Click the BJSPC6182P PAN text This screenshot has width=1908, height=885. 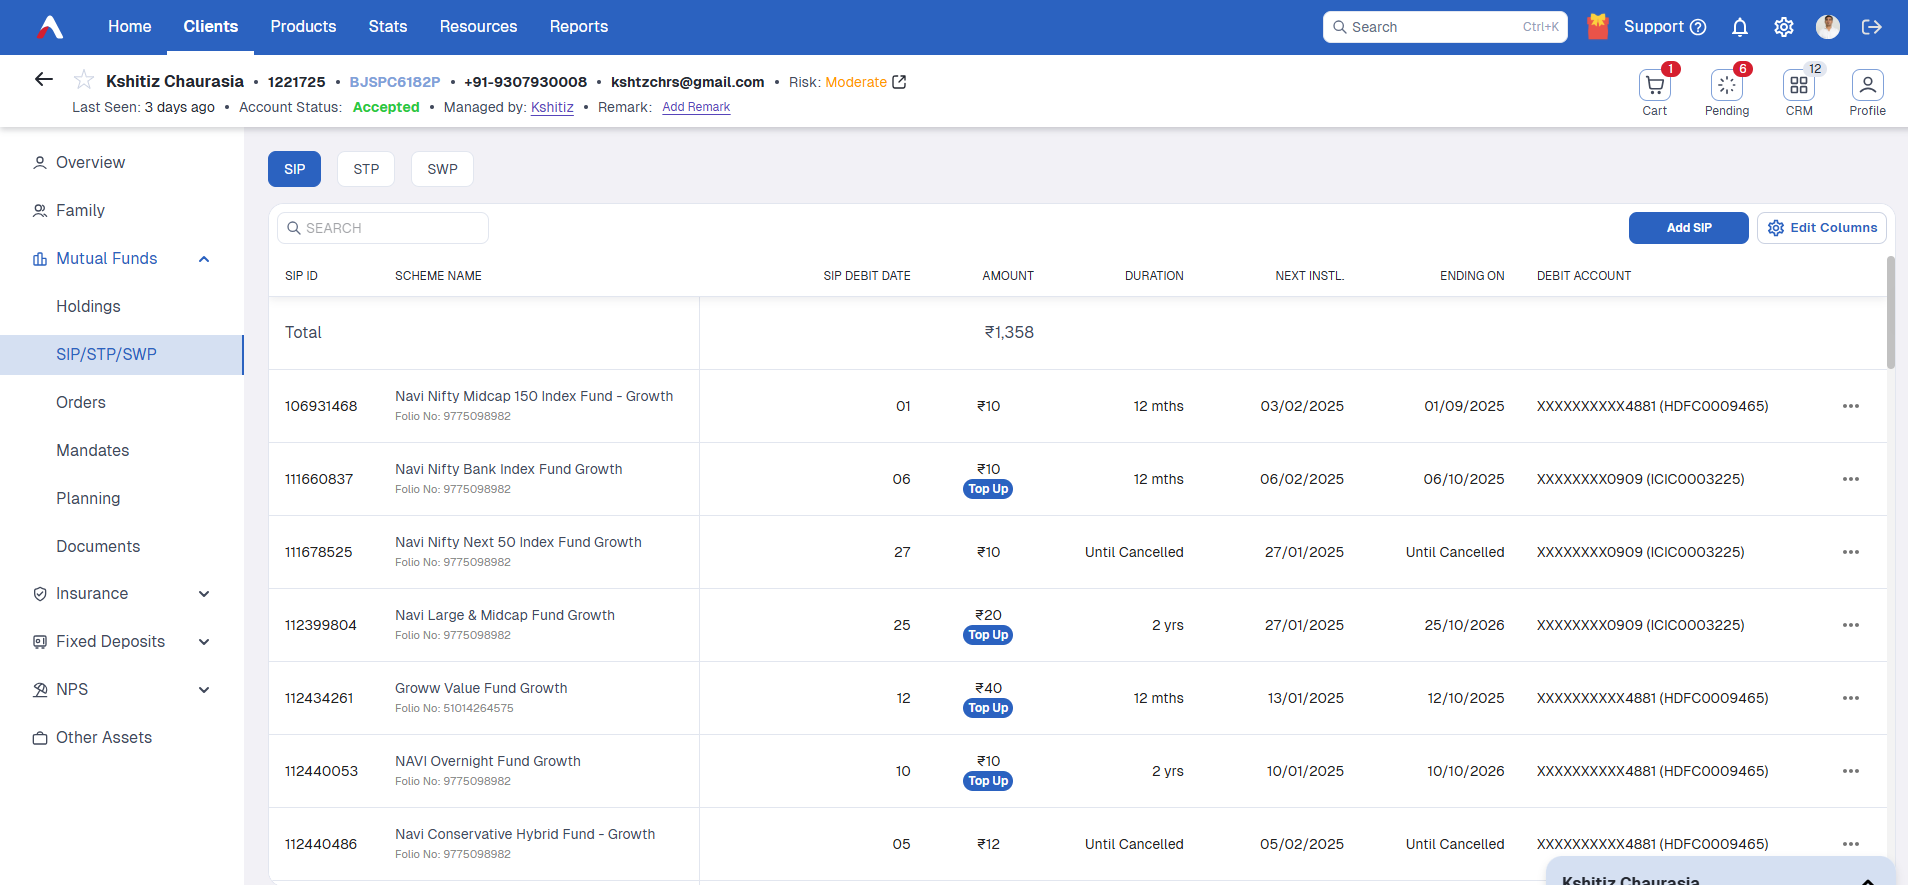tap(395, 82)
